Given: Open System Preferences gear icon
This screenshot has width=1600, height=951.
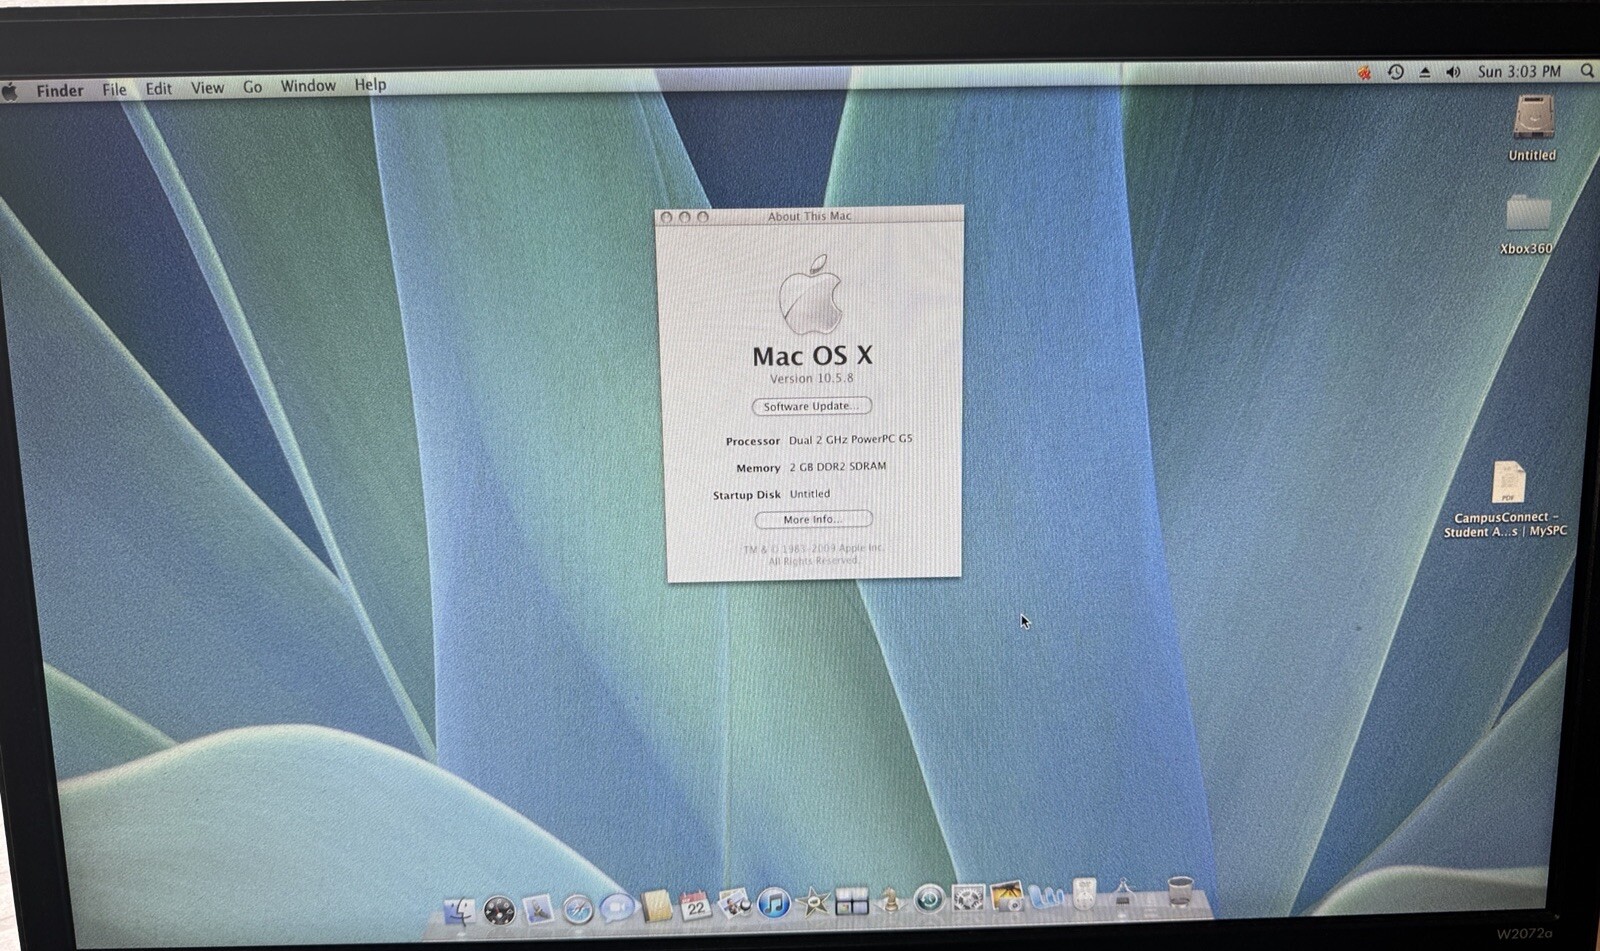Looking at the screenshot, I should point(968,899).
